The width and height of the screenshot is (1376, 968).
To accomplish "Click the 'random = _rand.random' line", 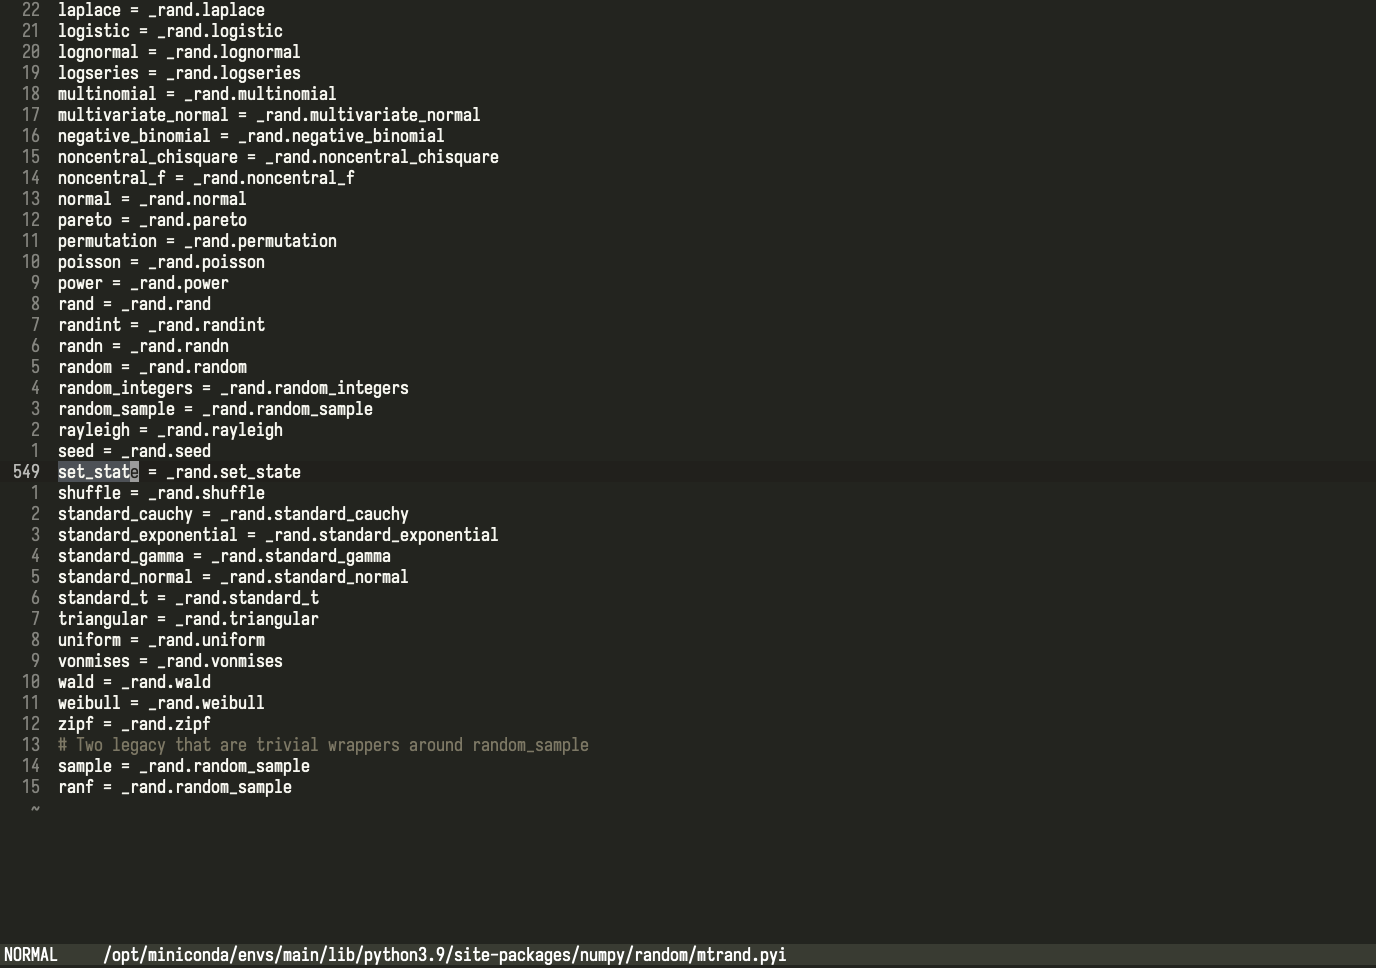I will [x=152, y=367].
